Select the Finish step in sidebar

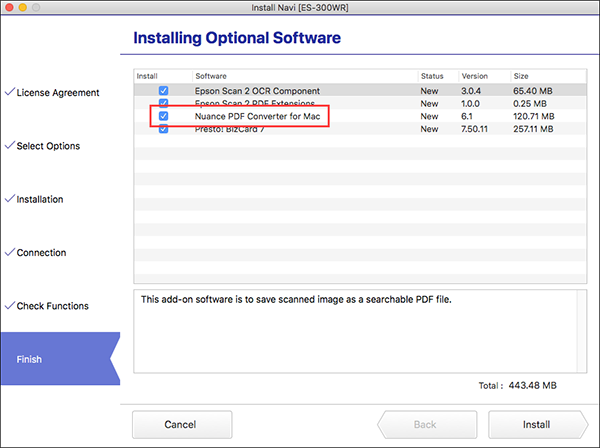tap(60, 359)
